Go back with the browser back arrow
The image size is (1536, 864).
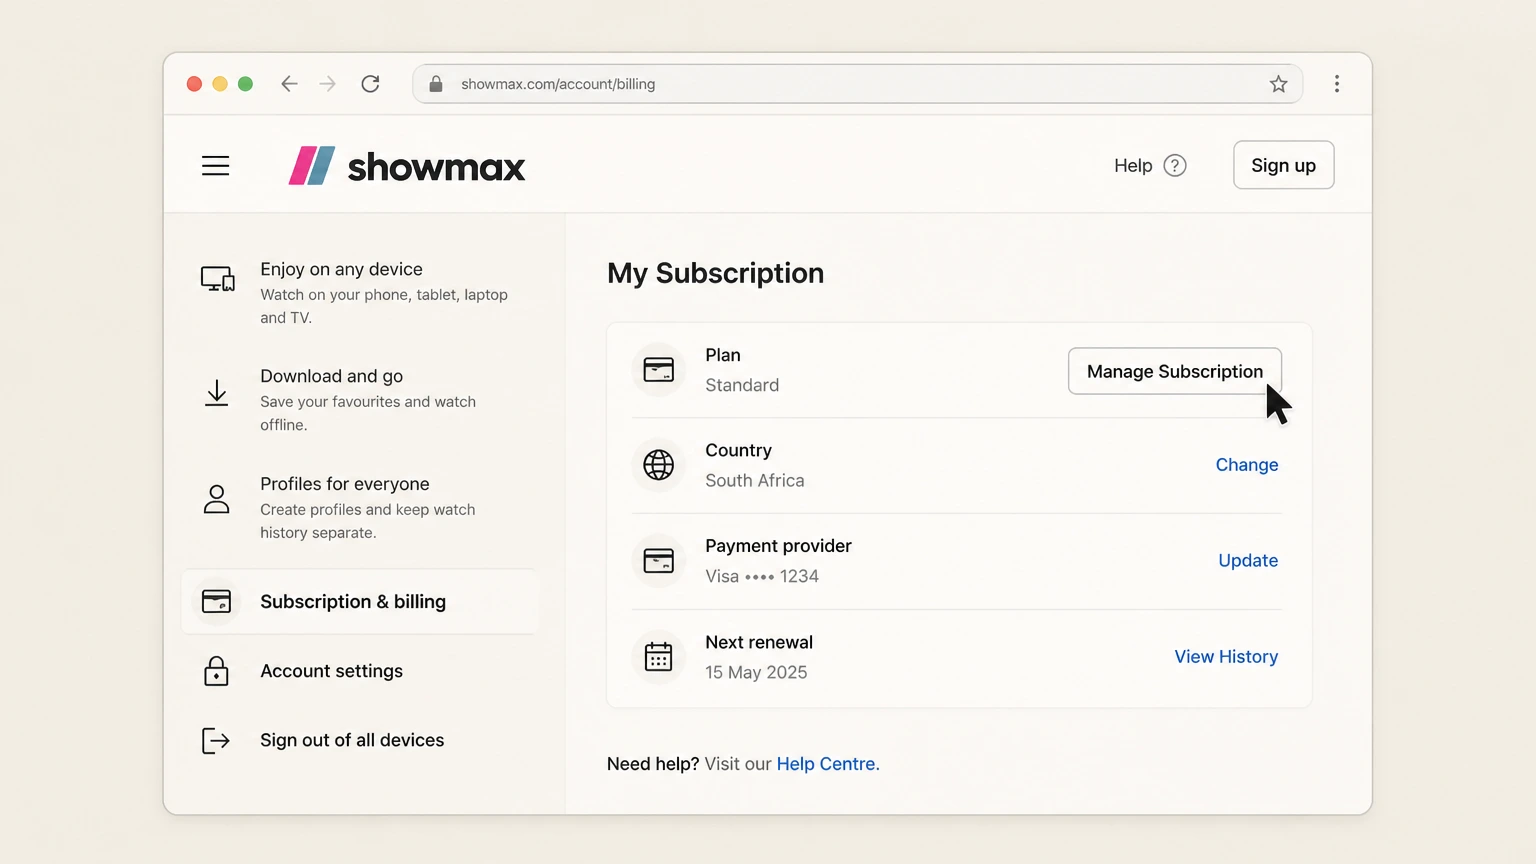[x=289, y=84]
